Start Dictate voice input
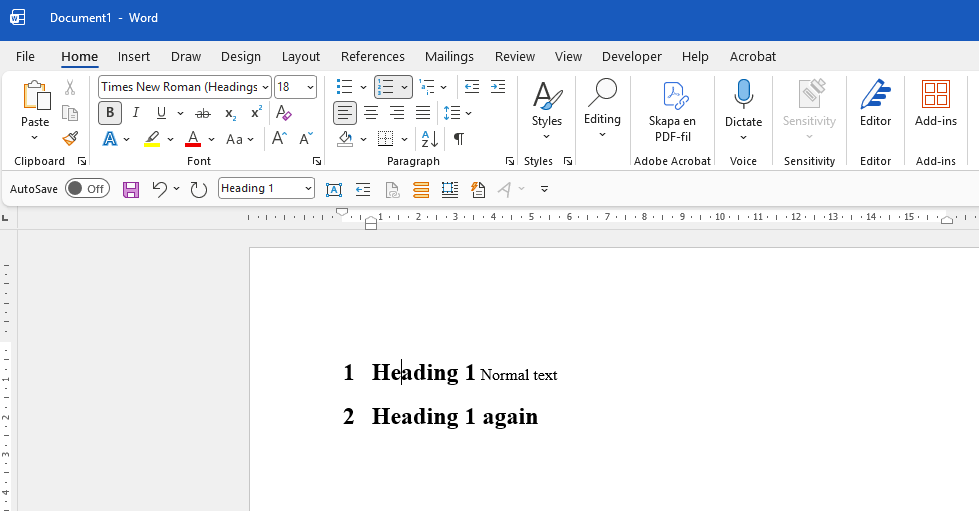Image resolution: width=979 pixels, height=511 pixels. click(743, 102)
